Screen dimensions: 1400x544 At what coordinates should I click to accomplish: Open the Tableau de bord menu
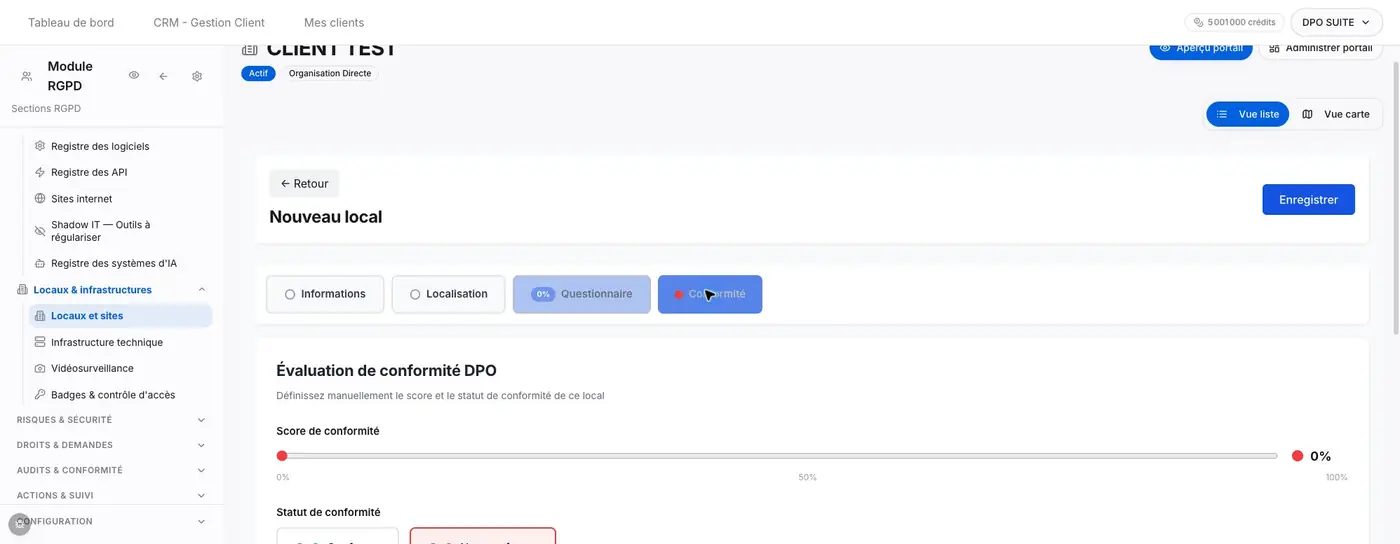pos(71,22)
